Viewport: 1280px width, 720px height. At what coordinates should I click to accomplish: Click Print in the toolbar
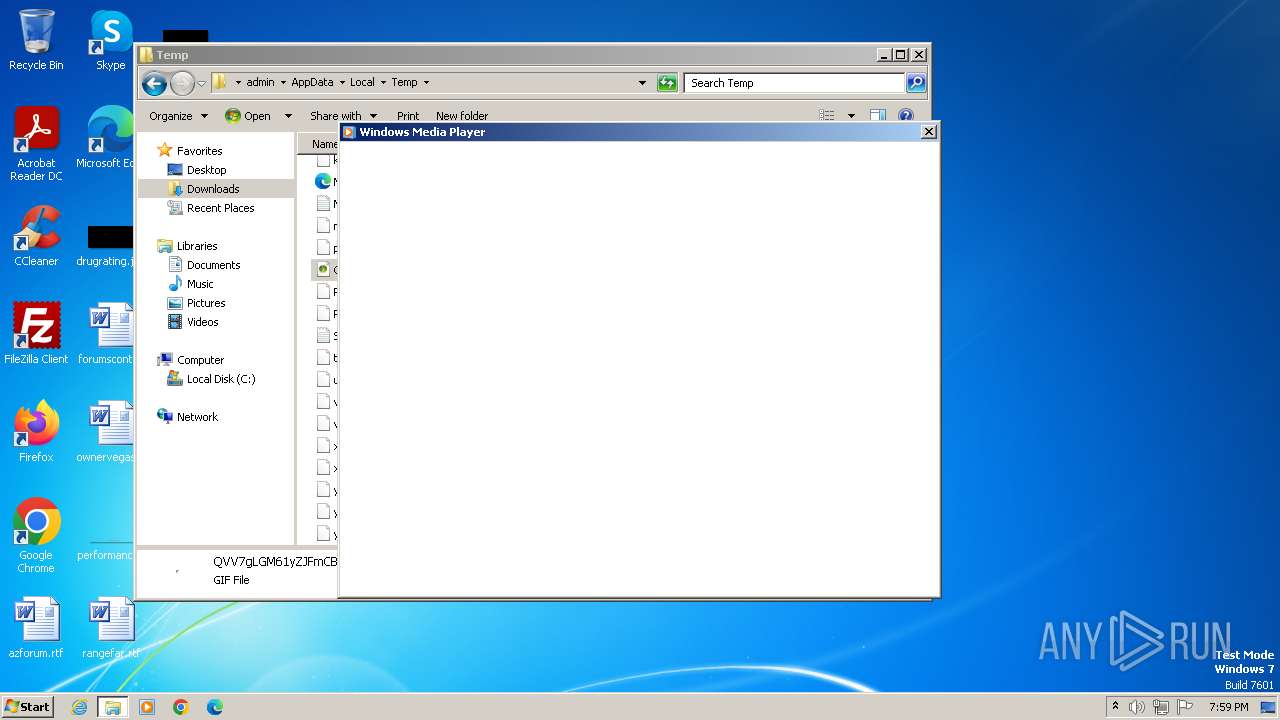pyautogui.click(x=407, y=116)
